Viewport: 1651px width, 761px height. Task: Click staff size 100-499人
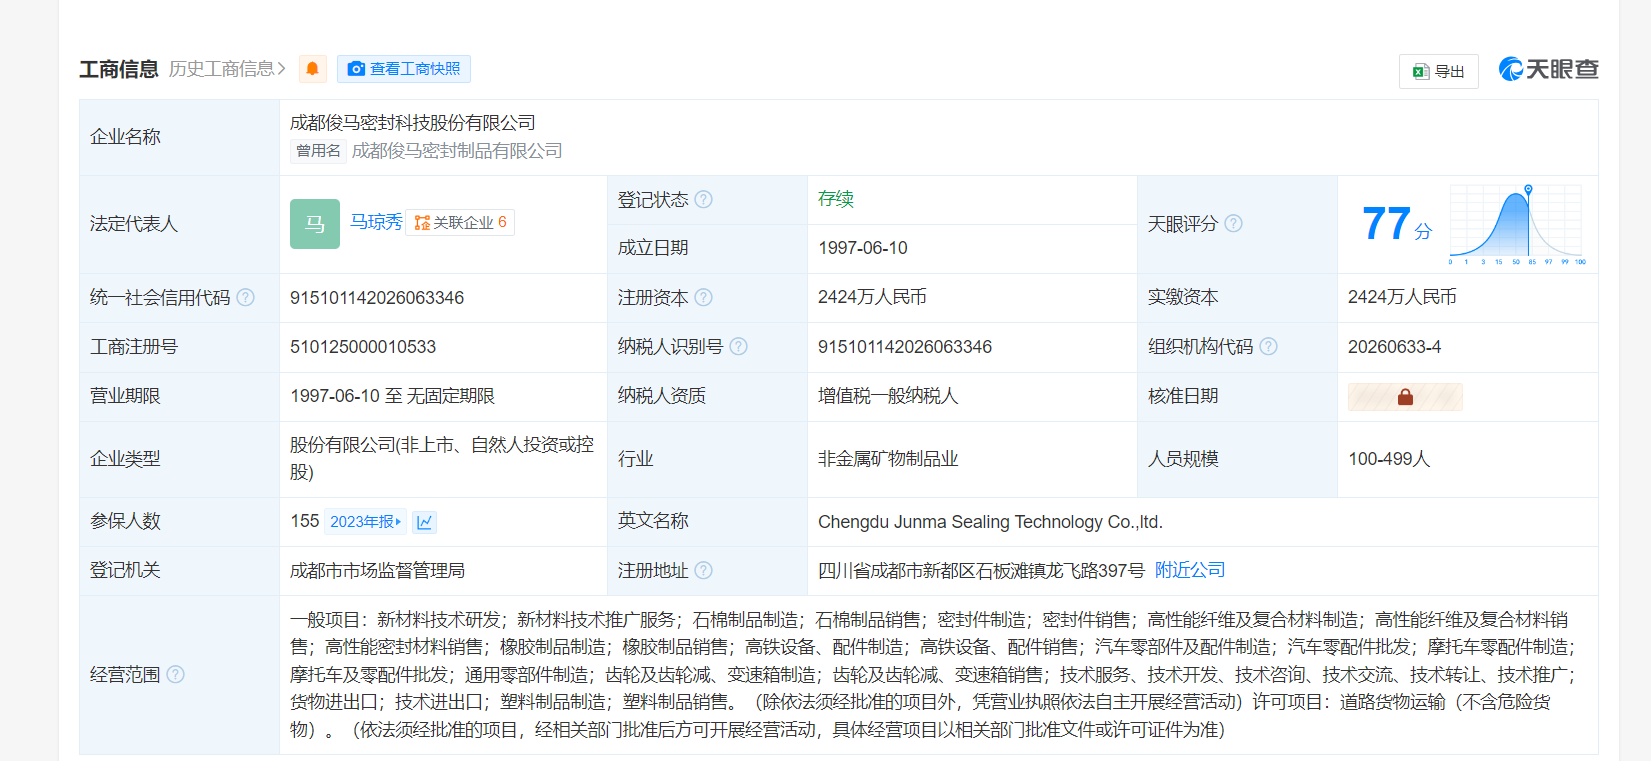1389,459
